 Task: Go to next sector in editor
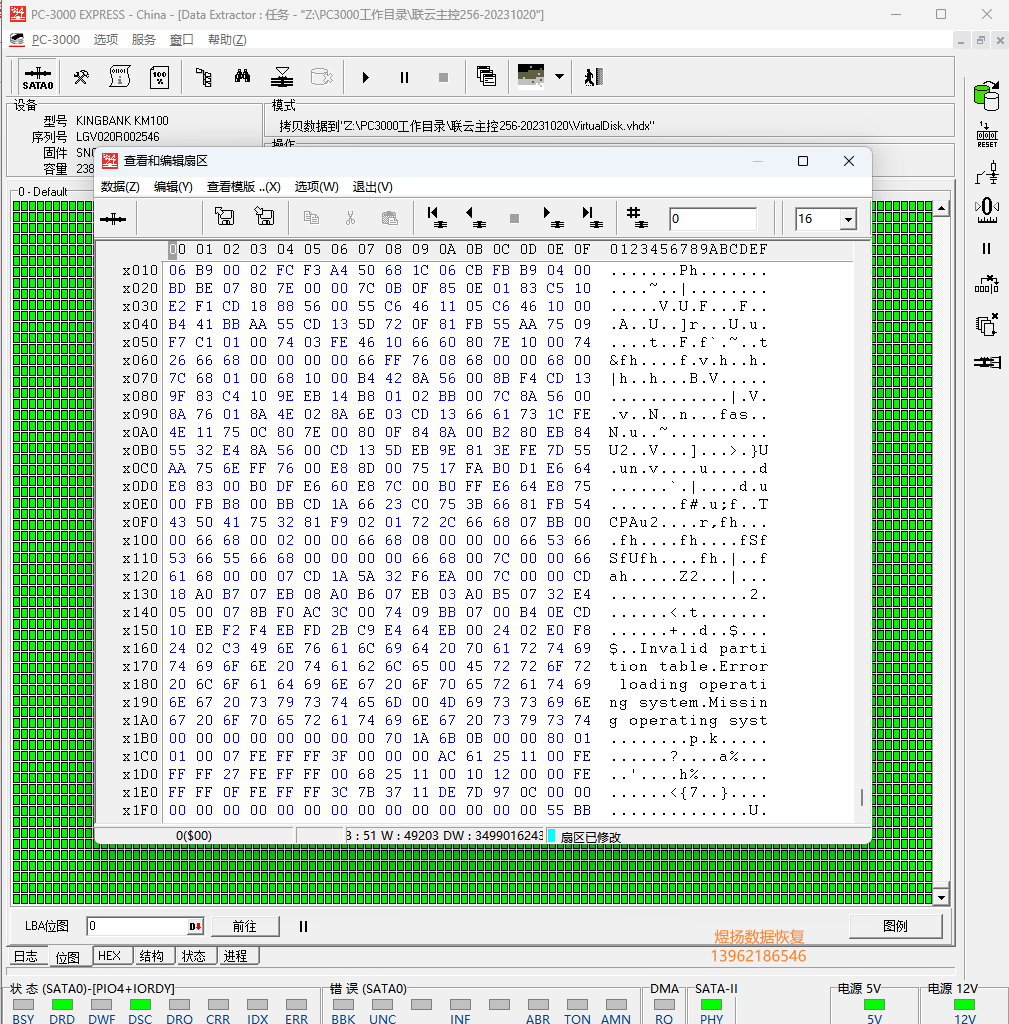coord(553,217)
